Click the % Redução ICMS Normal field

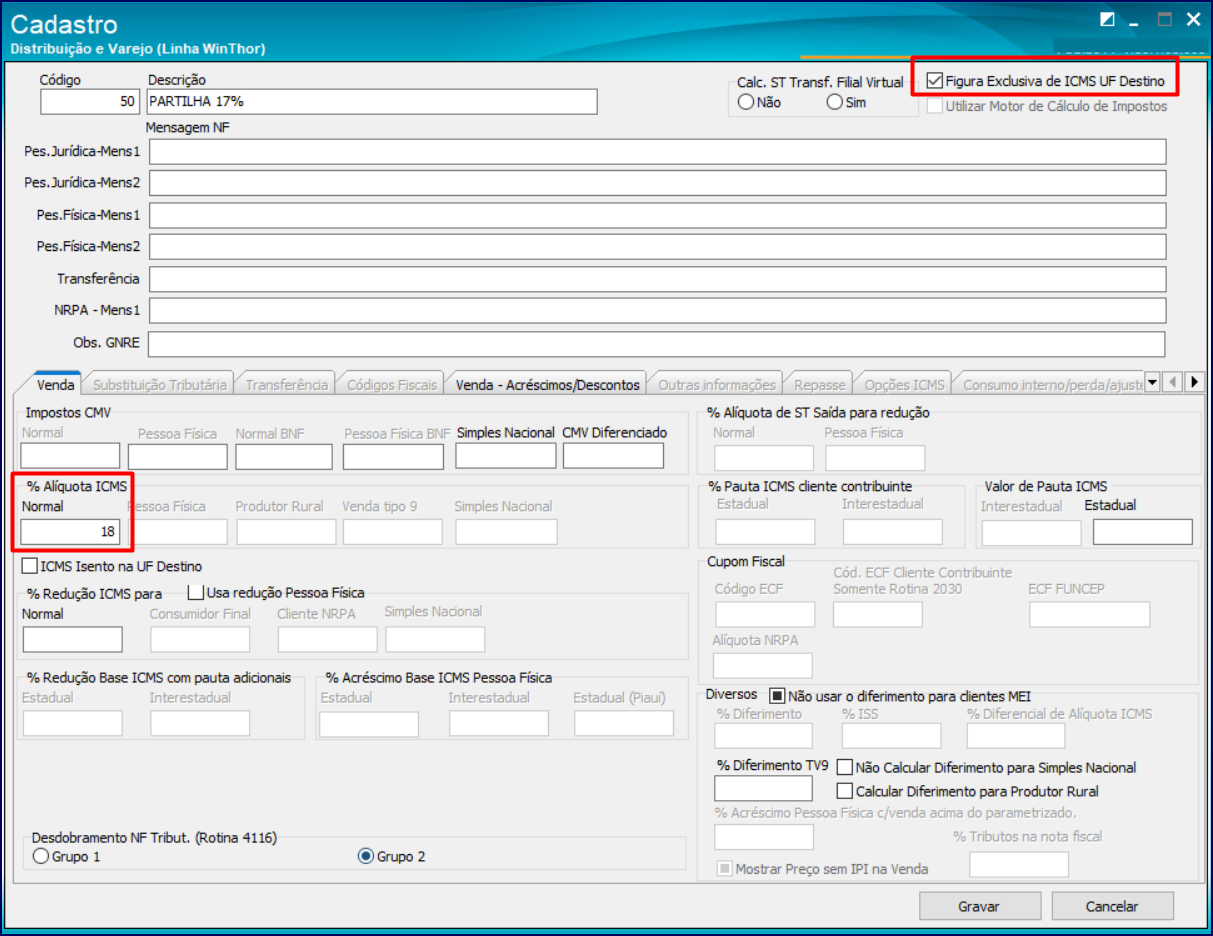72,639
